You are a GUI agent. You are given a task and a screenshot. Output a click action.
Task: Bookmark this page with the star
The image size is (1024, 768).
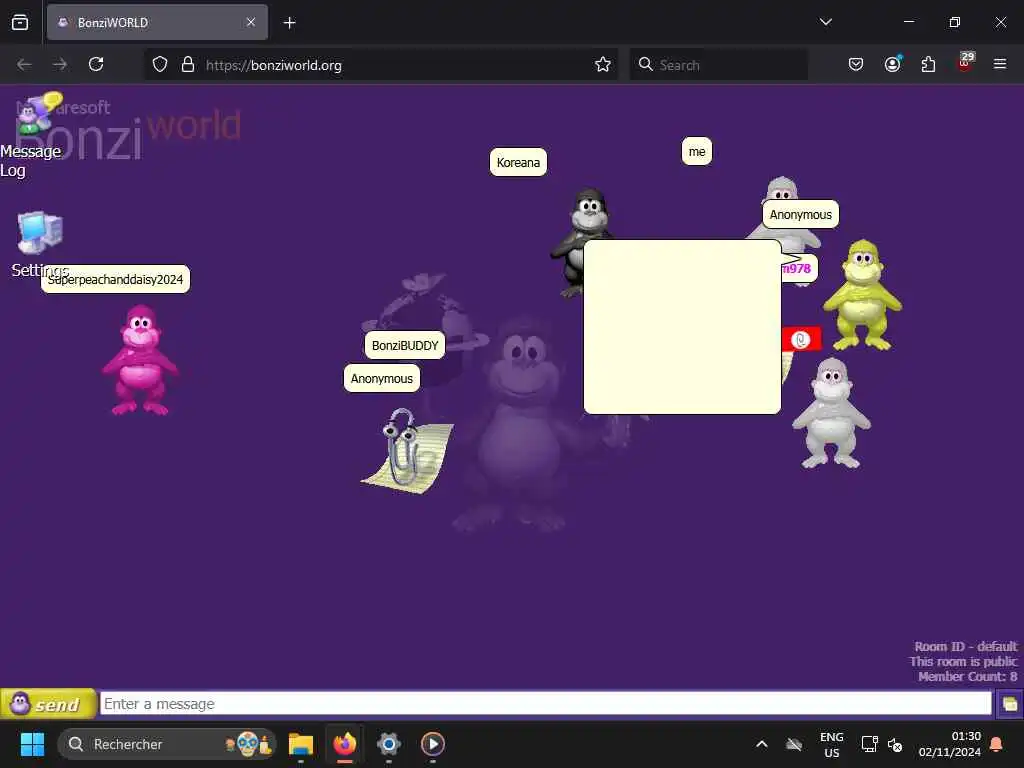click(x=603, y=65)
